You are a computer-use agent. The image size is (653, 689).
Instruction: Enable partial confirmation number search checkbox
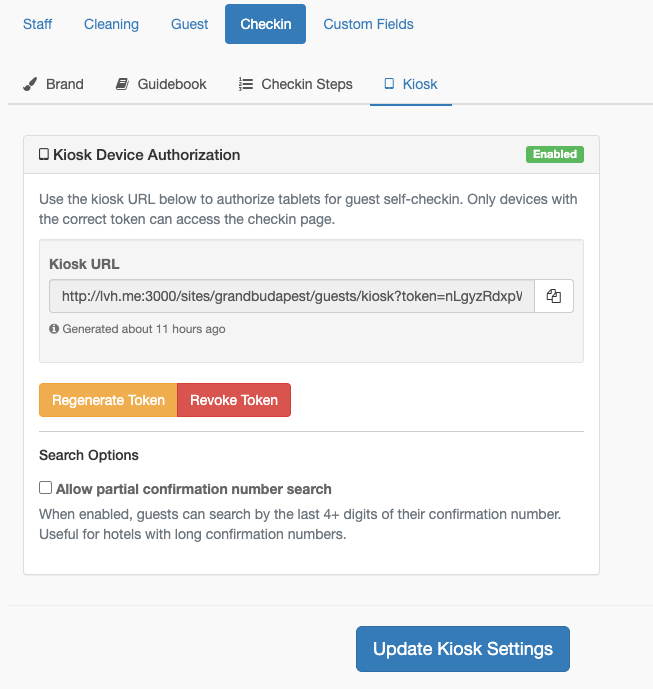click(x=45, y=488)
